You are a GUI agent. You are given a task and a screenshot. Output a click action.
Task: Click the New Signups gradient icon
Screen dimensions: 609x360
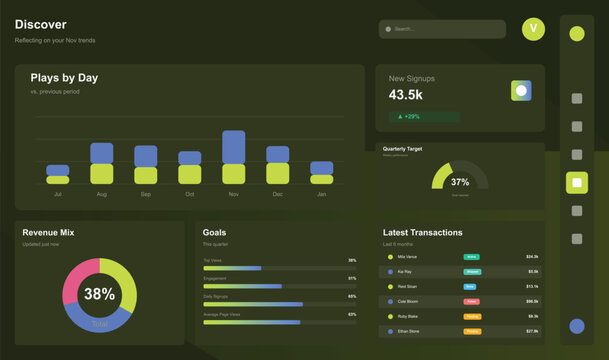pyautogui.click(x=521, y=90)
